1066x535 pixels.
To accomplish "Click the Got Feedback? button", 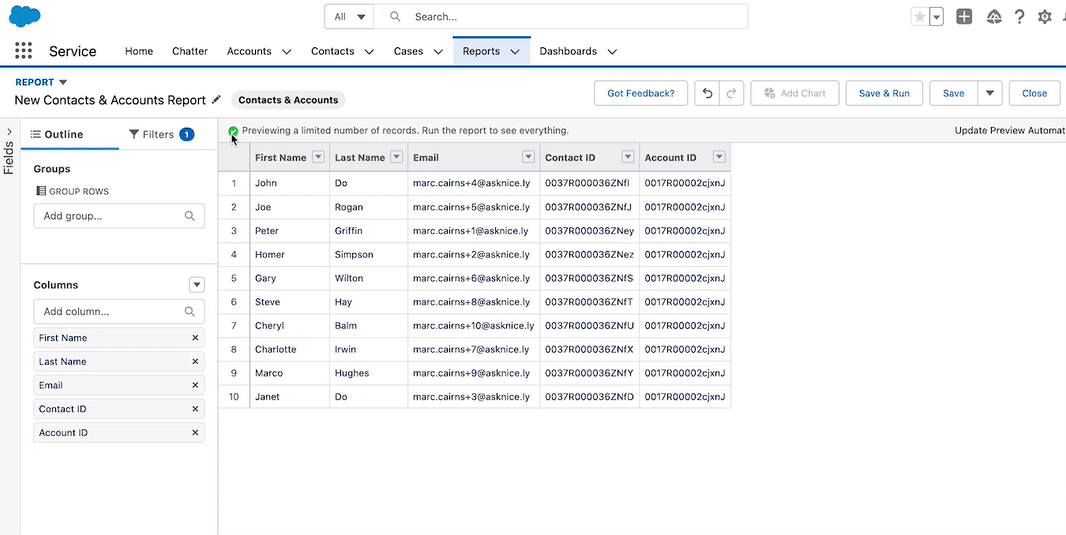I will pos(641,93).
